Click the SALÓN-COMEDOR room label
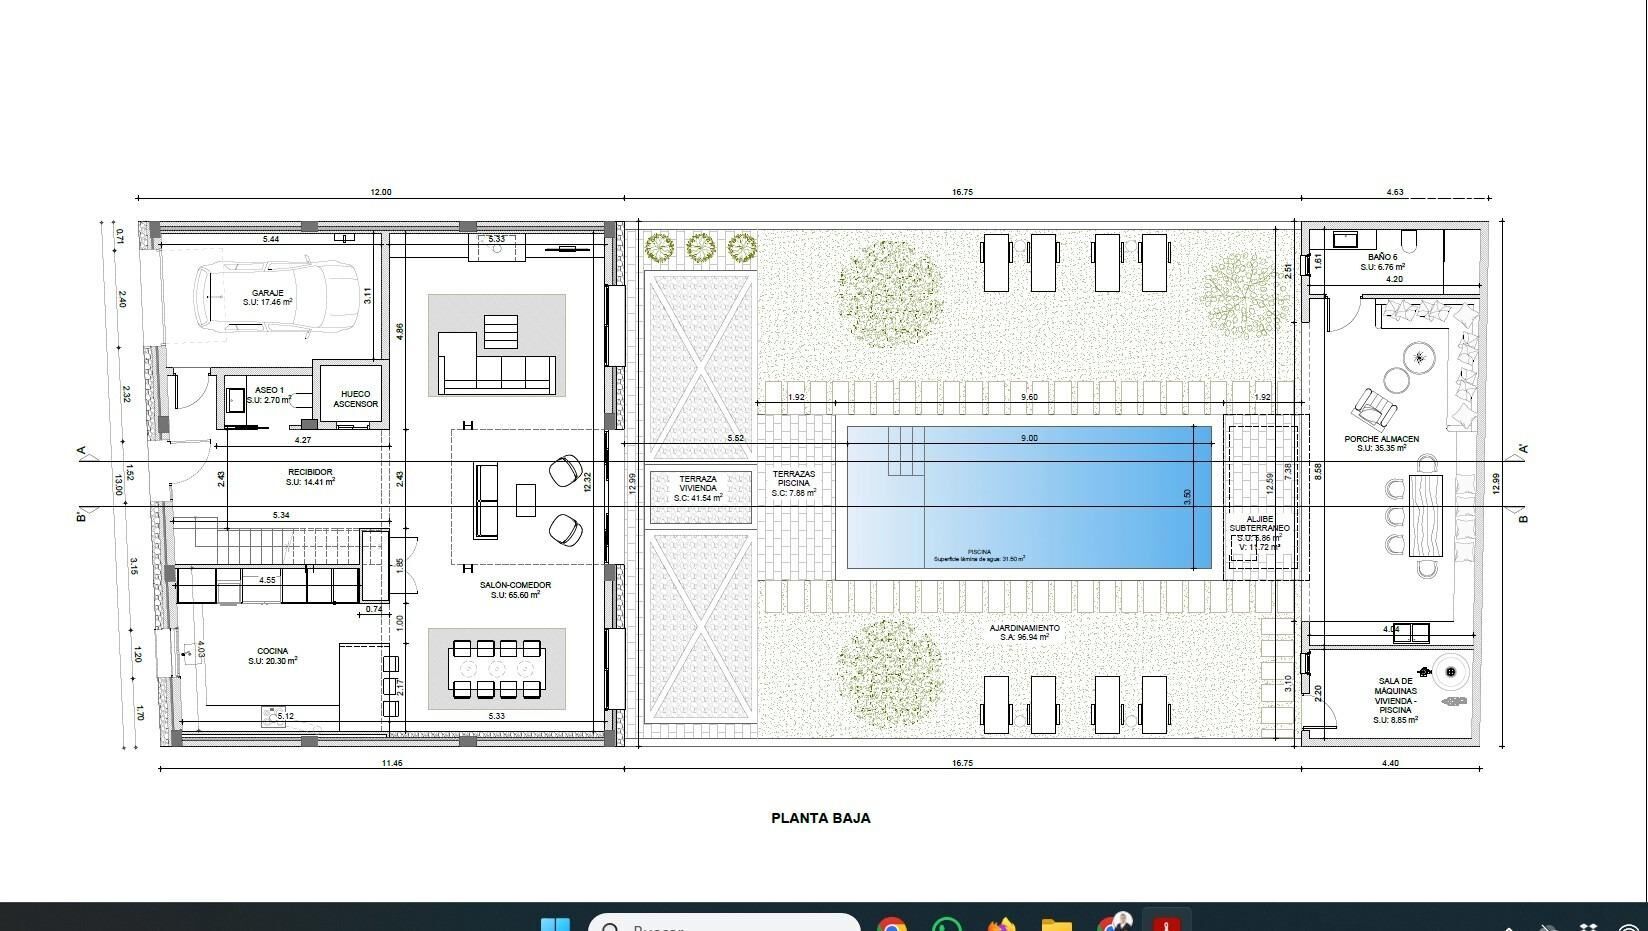The height and width of the screenshot is (931, 1648). (514, 586)
